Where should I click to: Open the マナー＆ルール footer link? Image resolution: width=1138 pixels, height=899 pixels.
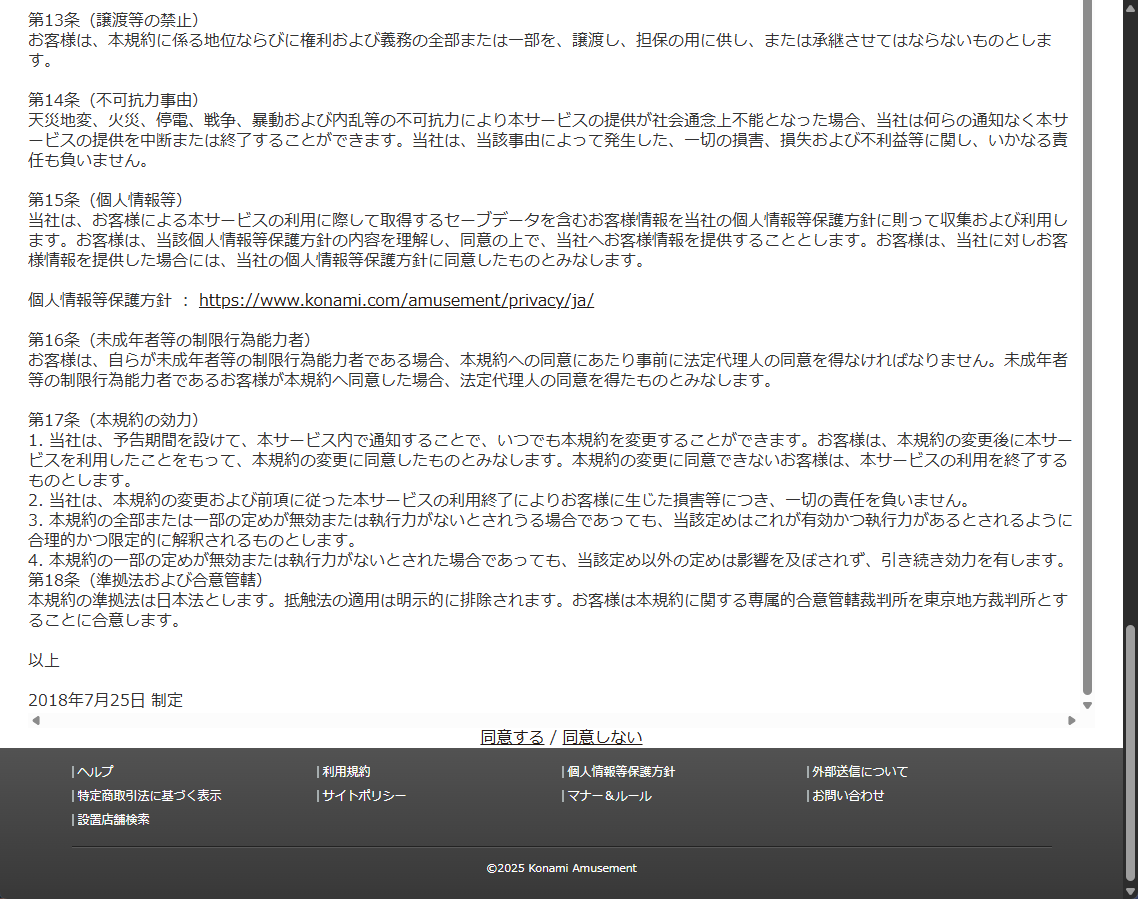pyautogui.click(x=609, y=796)
